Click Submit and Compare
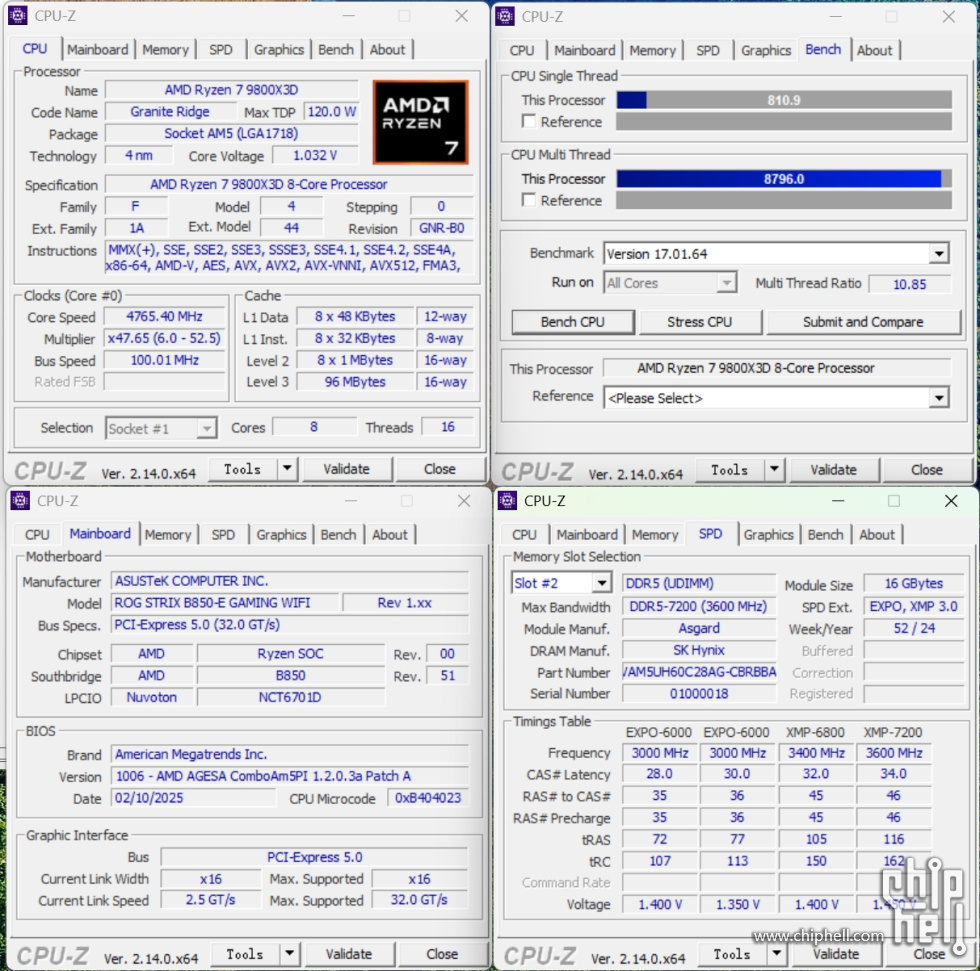The height and width of the screenshot is (971, 980). tap(863, 322)
